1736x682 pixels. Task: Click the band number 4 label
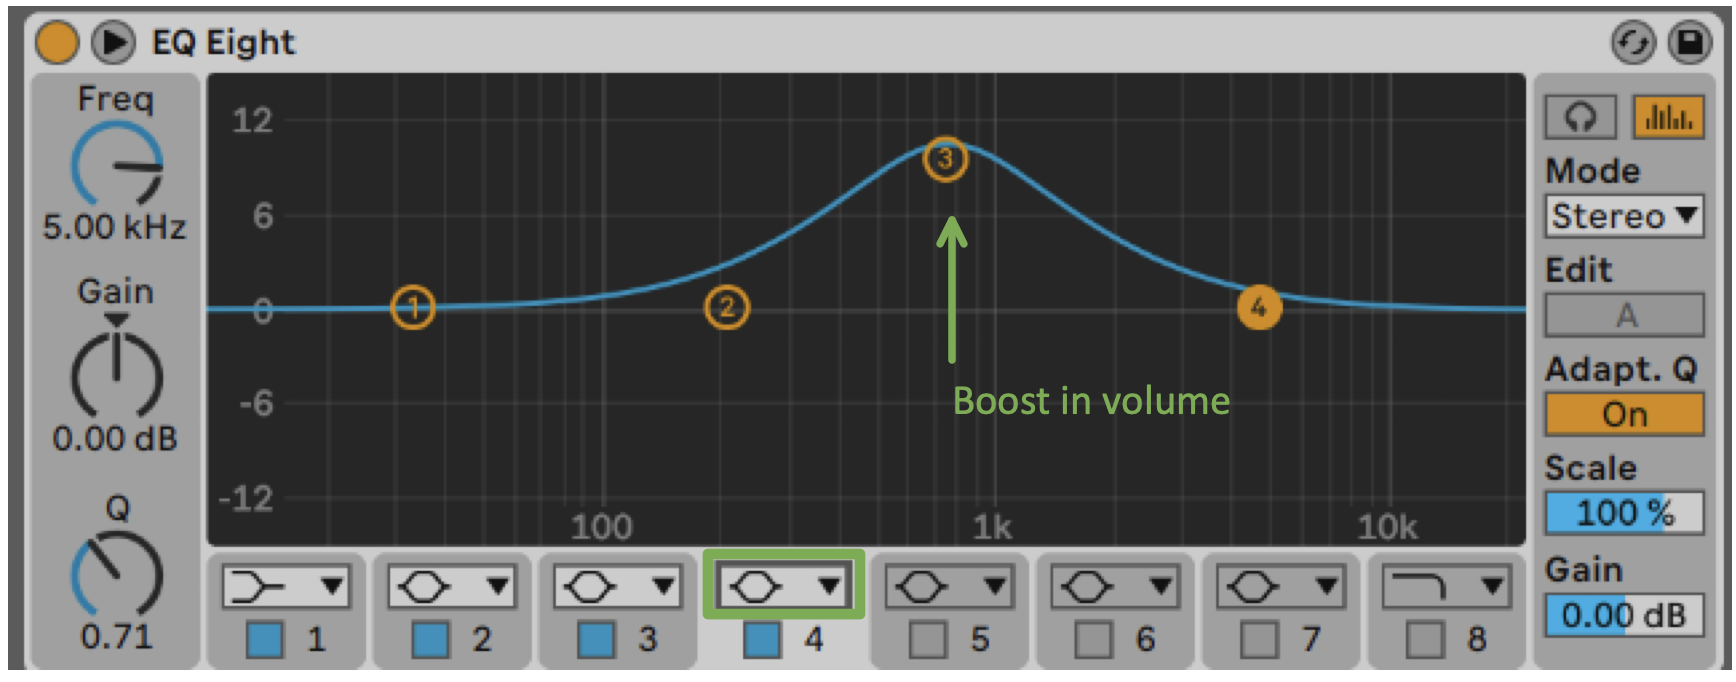tap(814, 639)
